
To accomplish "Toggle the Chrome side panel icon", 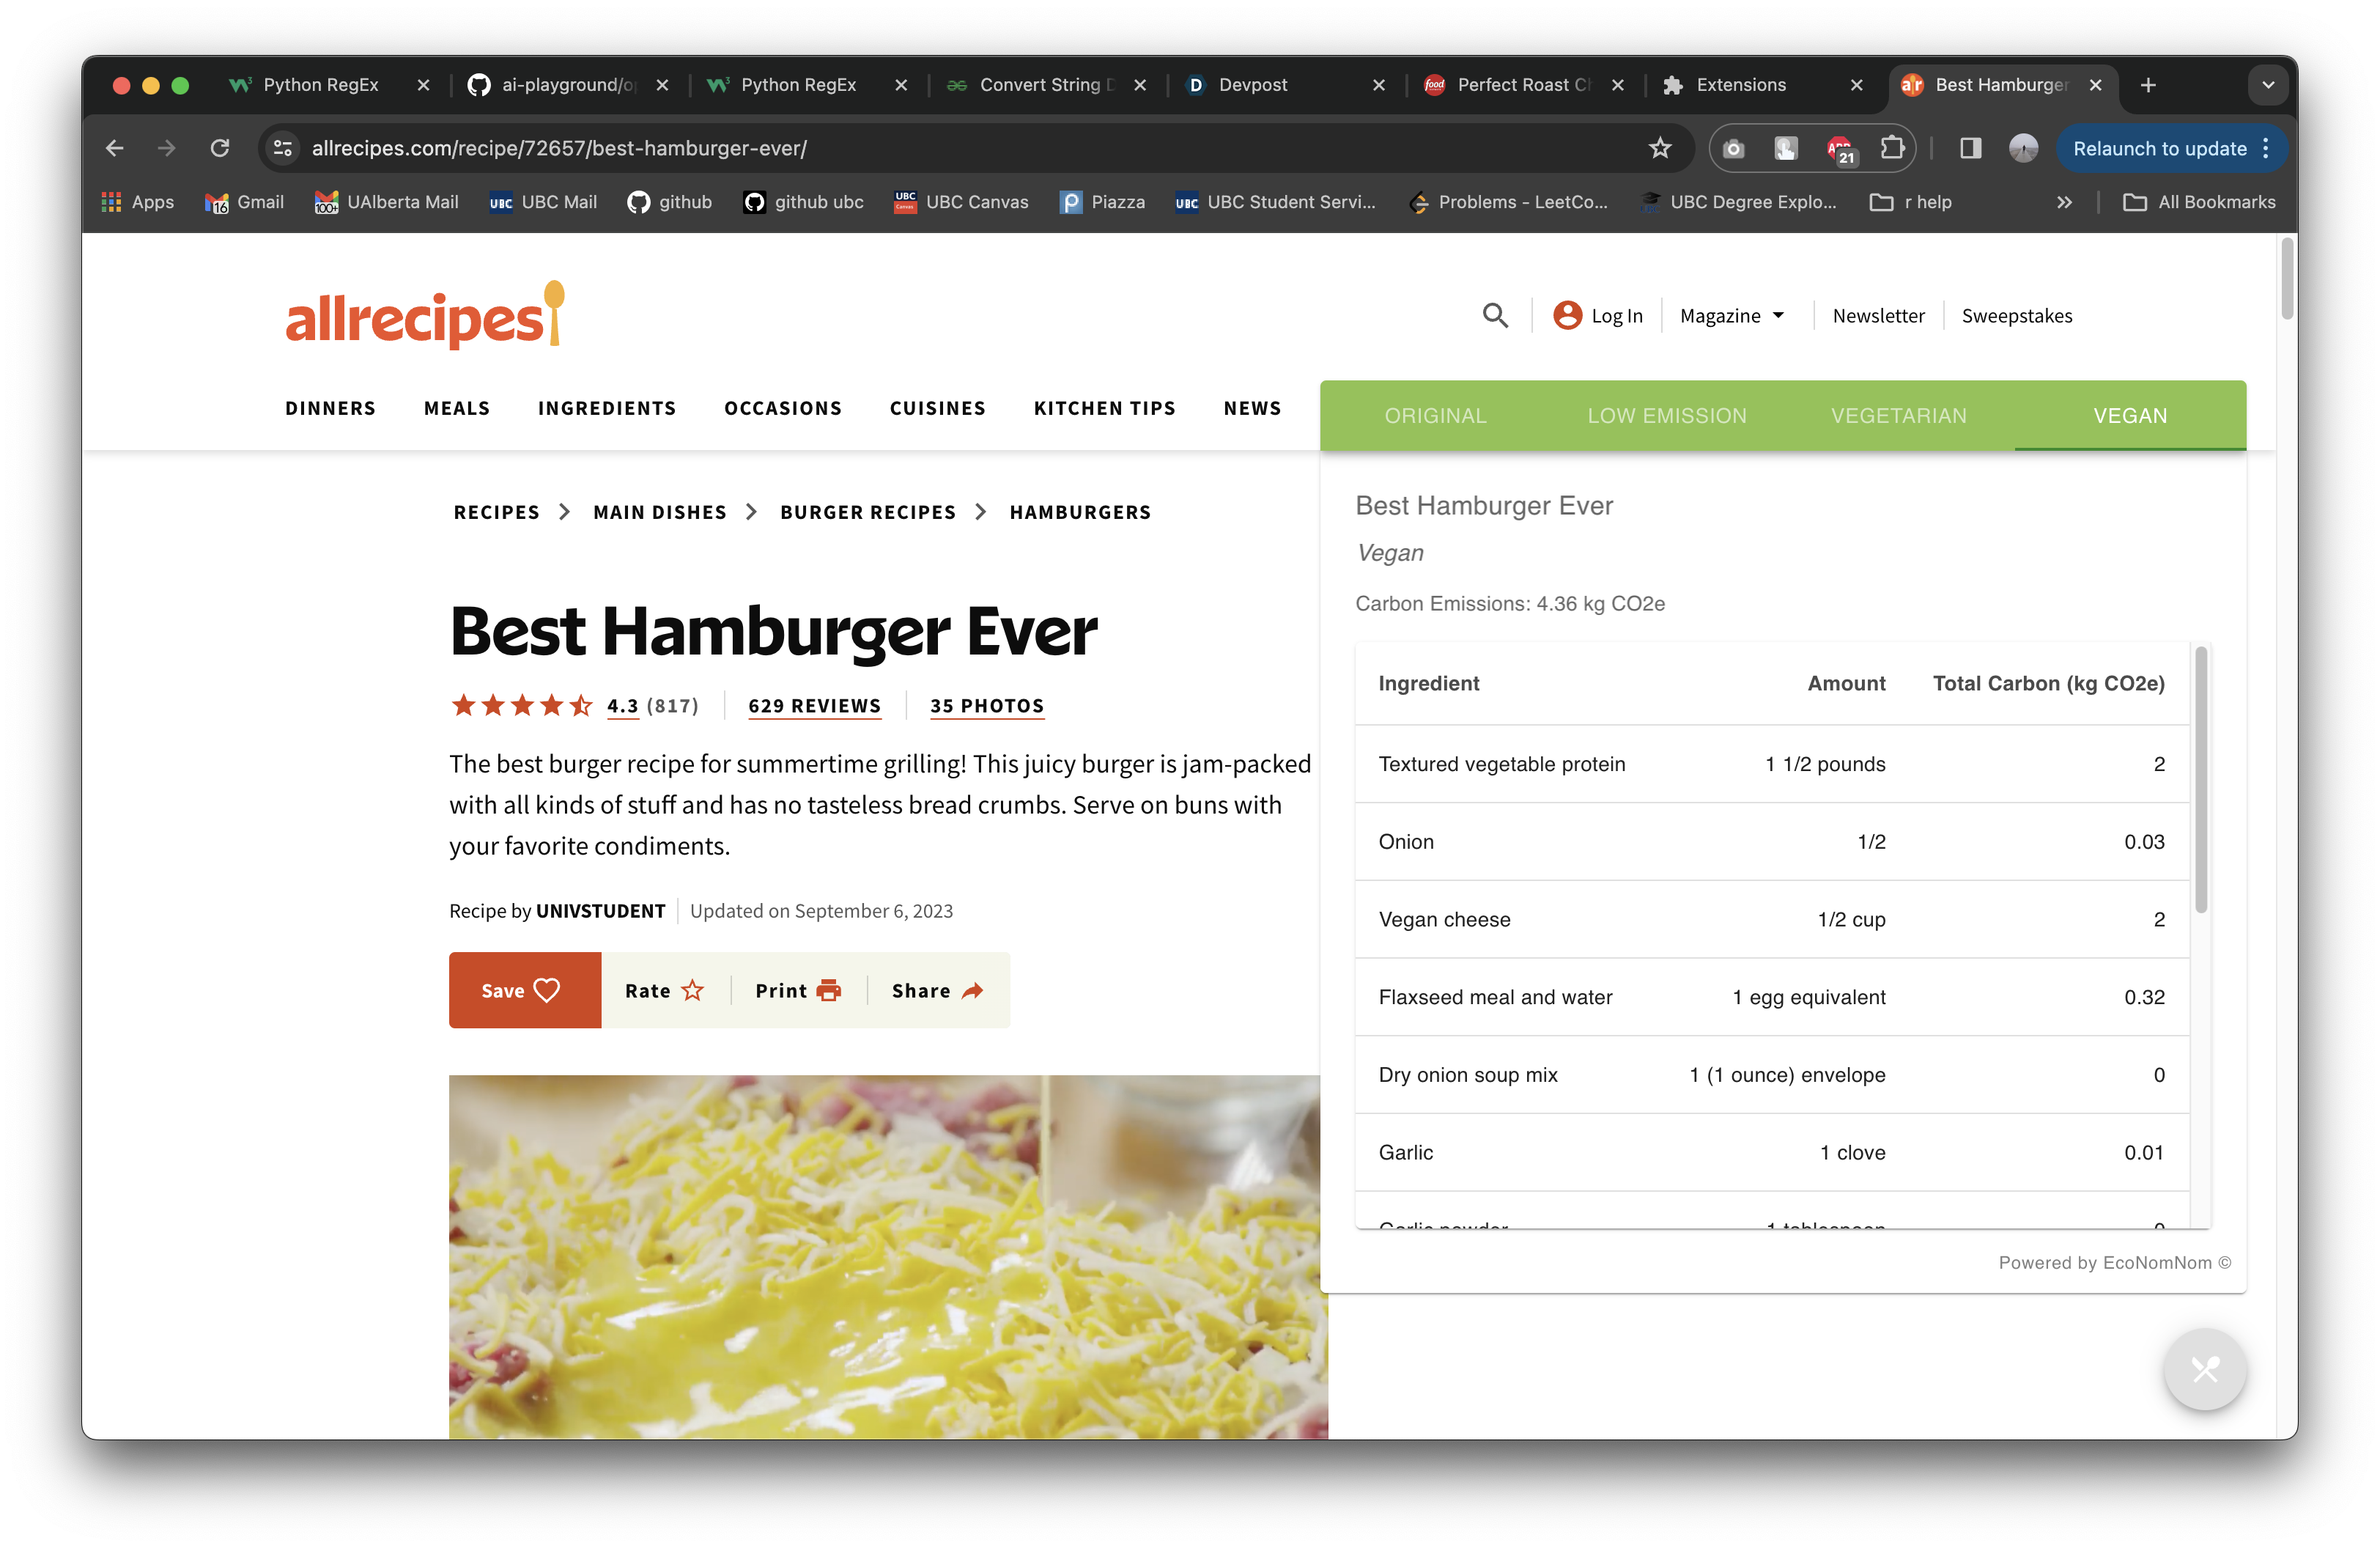I will click(1970, 148).
